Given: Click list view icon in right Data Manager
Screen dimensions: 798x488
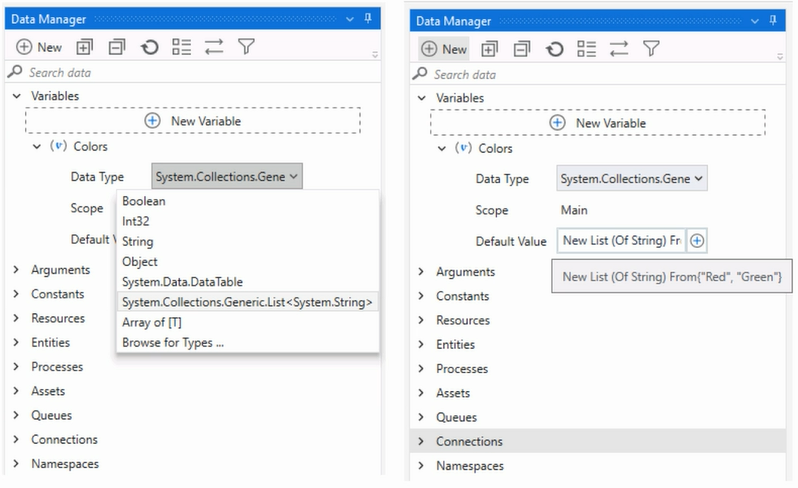Looking at the screenshot, I should (587, 49).
